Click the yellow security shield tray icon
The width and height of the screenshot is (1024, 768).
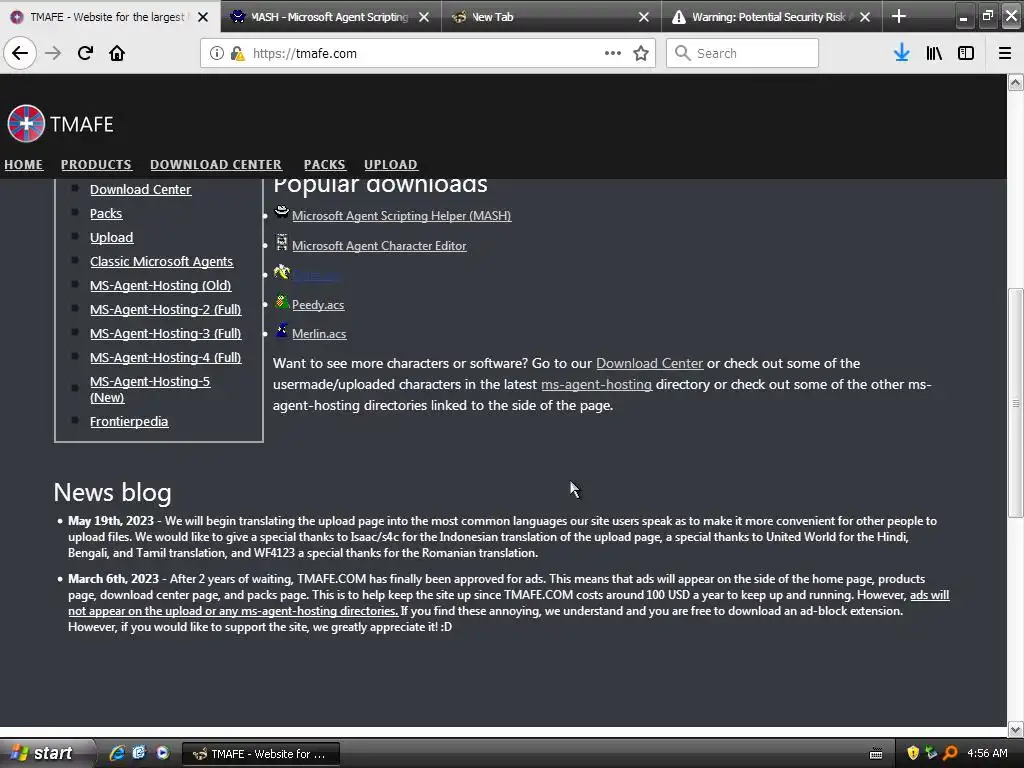913,753
